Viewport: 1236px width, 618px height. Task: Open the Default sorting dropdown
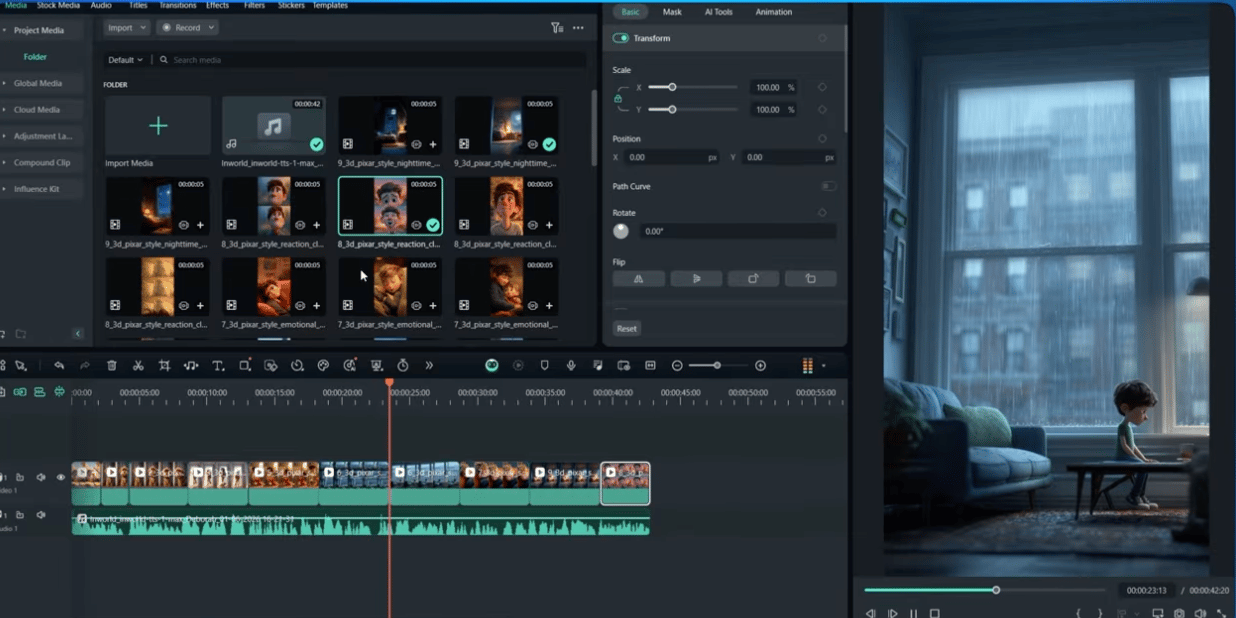tap(126, 60)
